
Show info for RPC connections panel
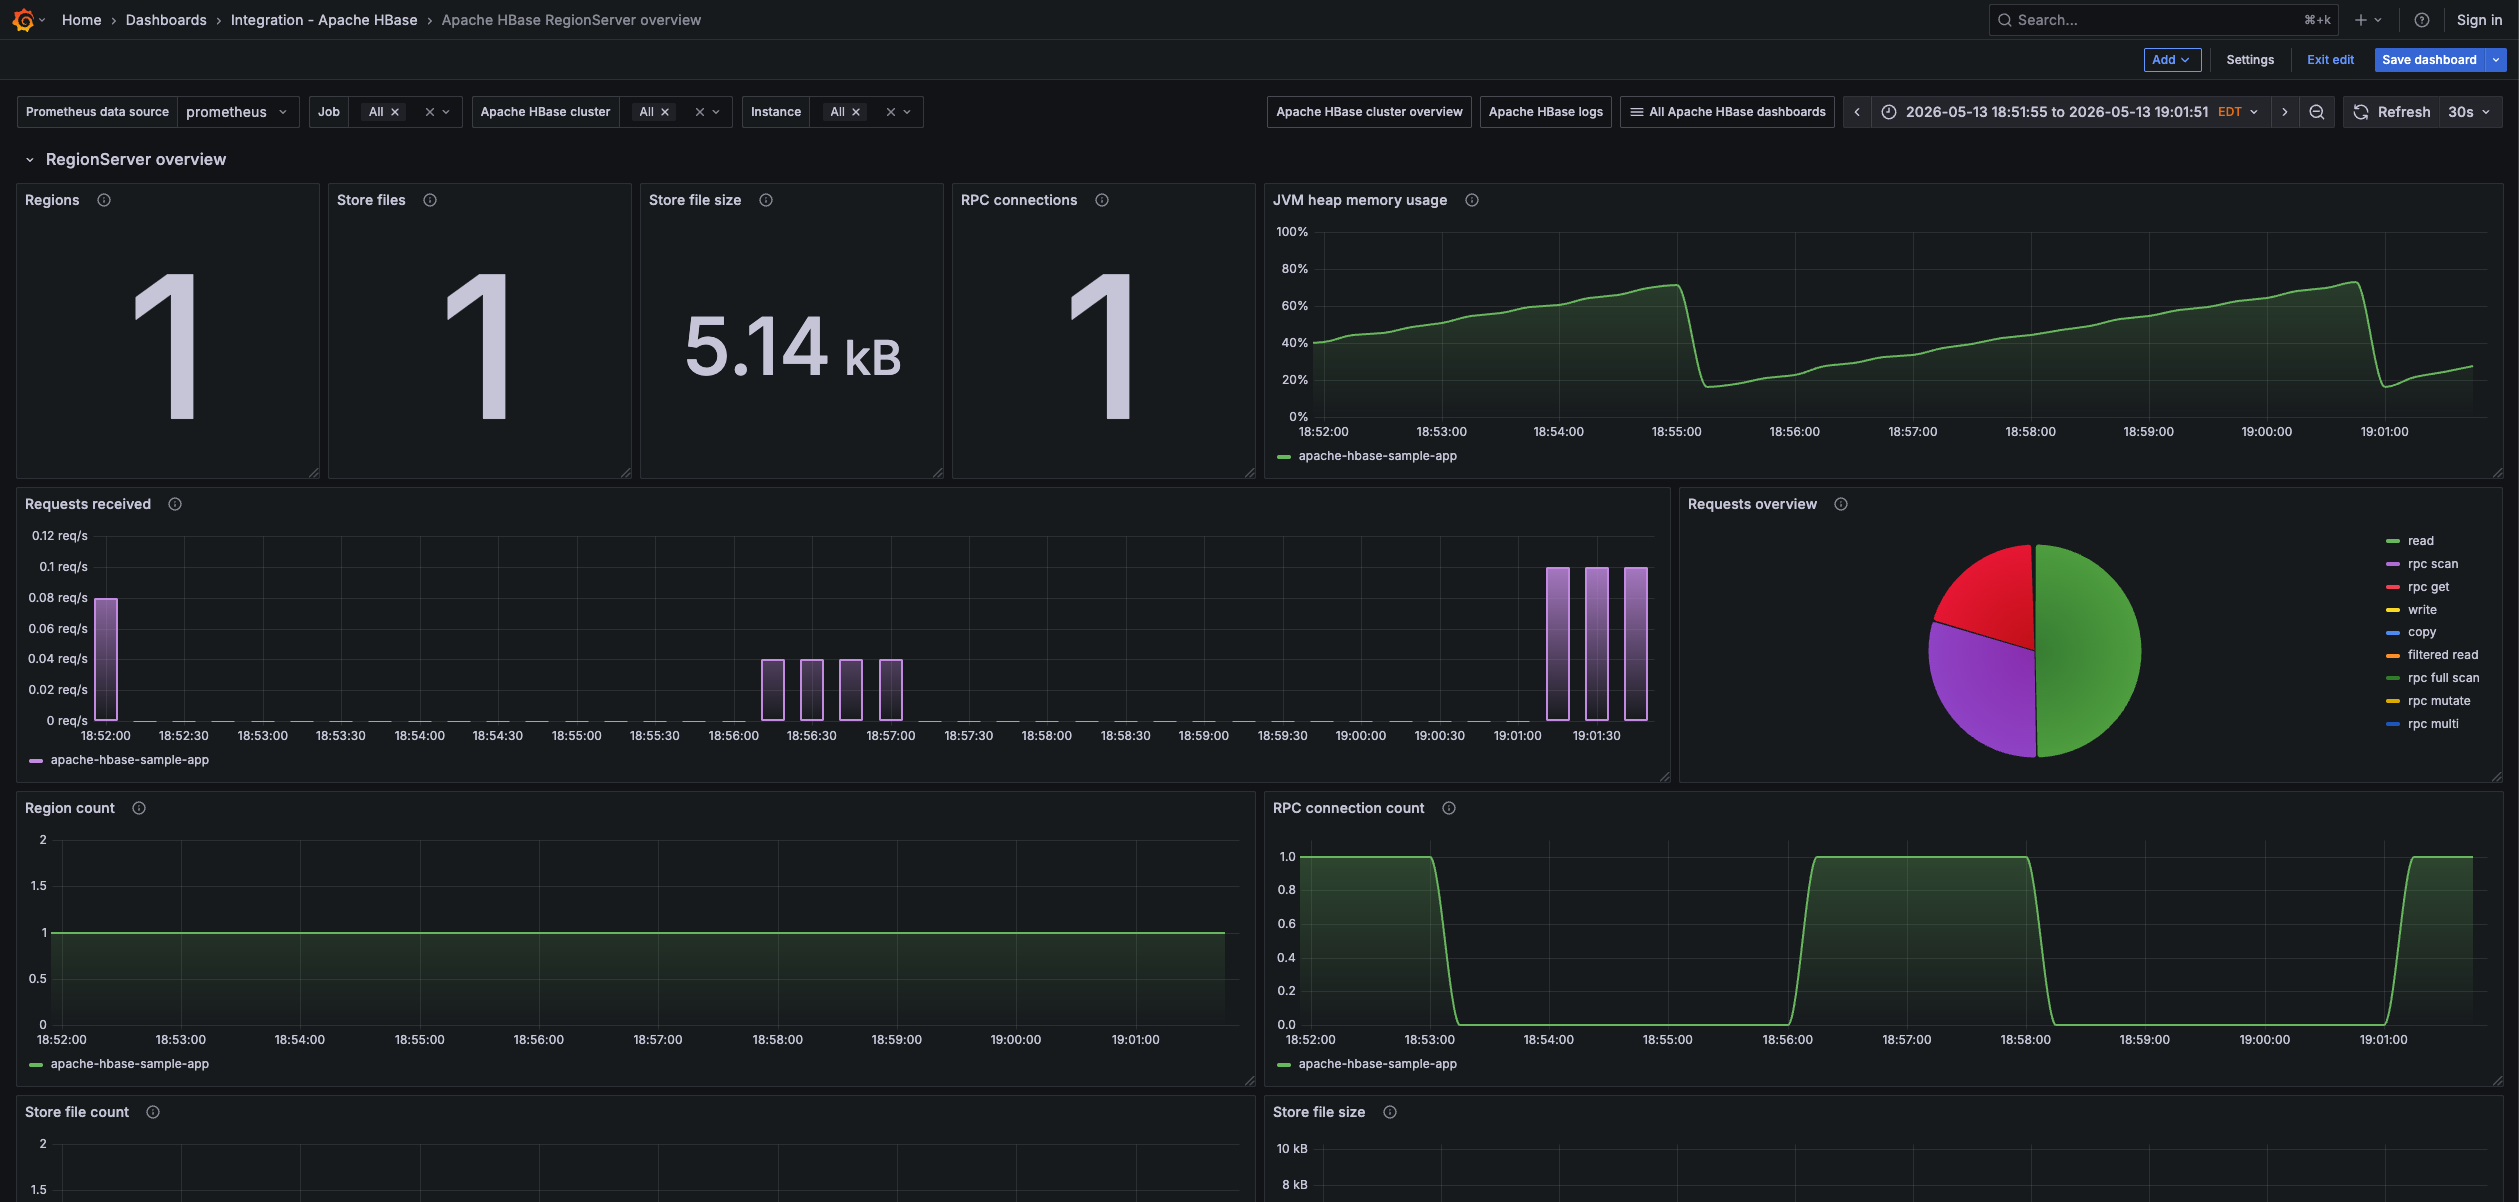[1102, 200]
